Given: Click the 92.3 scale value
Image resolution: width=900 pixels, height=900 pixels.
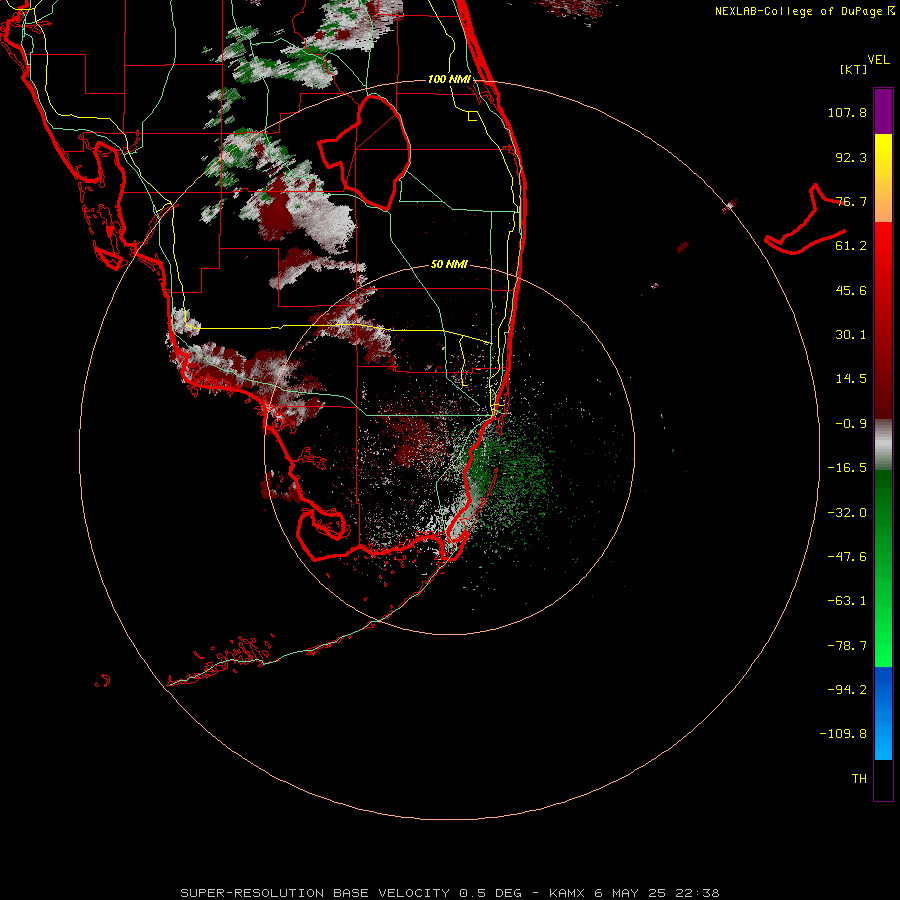Looking at the screenshot, I should [851, 157].
